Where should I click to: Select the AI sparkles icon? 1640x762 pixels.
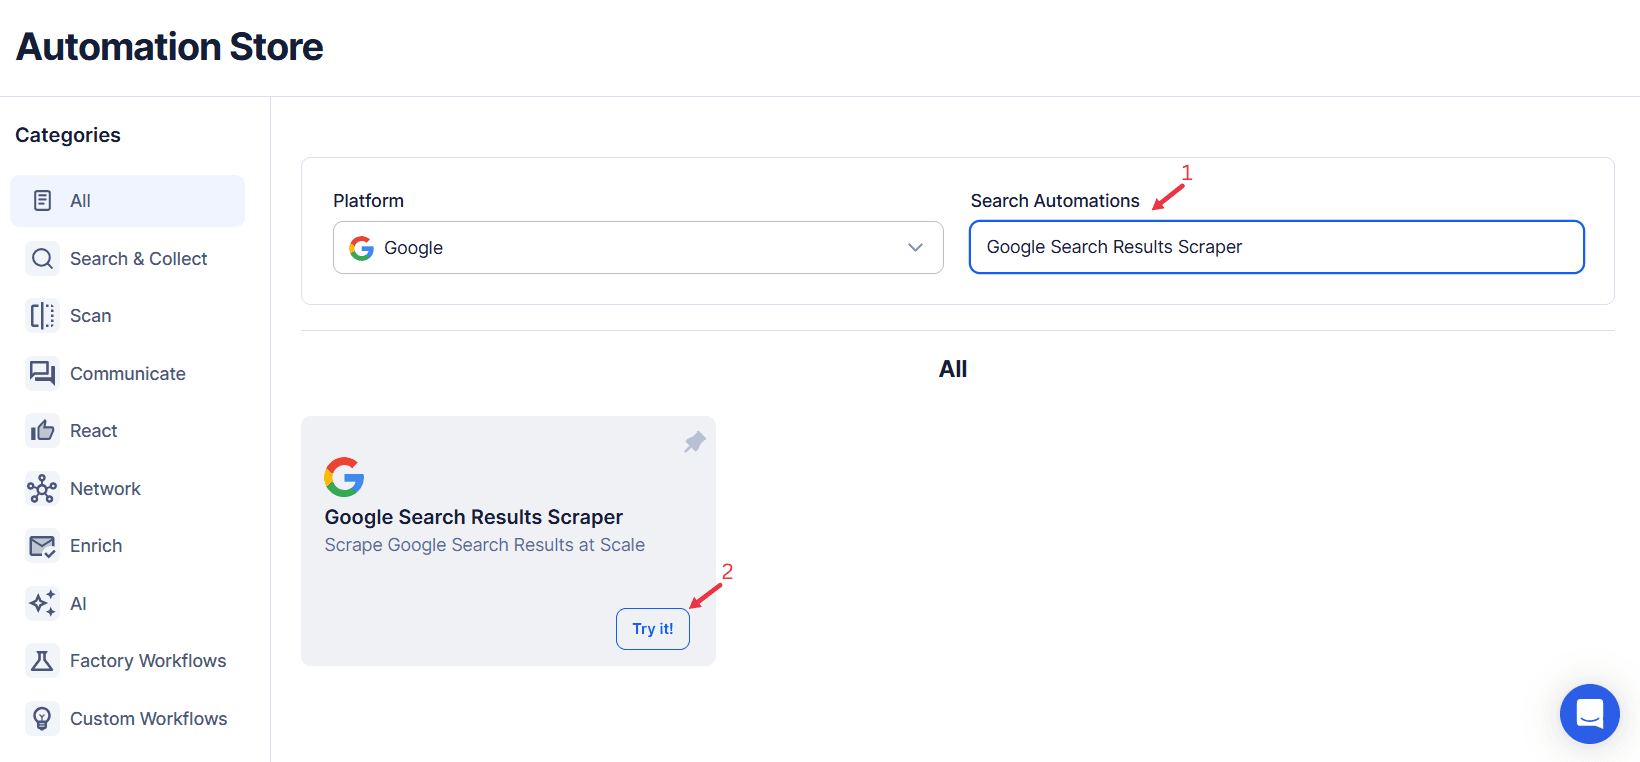(x=42, y=603)
